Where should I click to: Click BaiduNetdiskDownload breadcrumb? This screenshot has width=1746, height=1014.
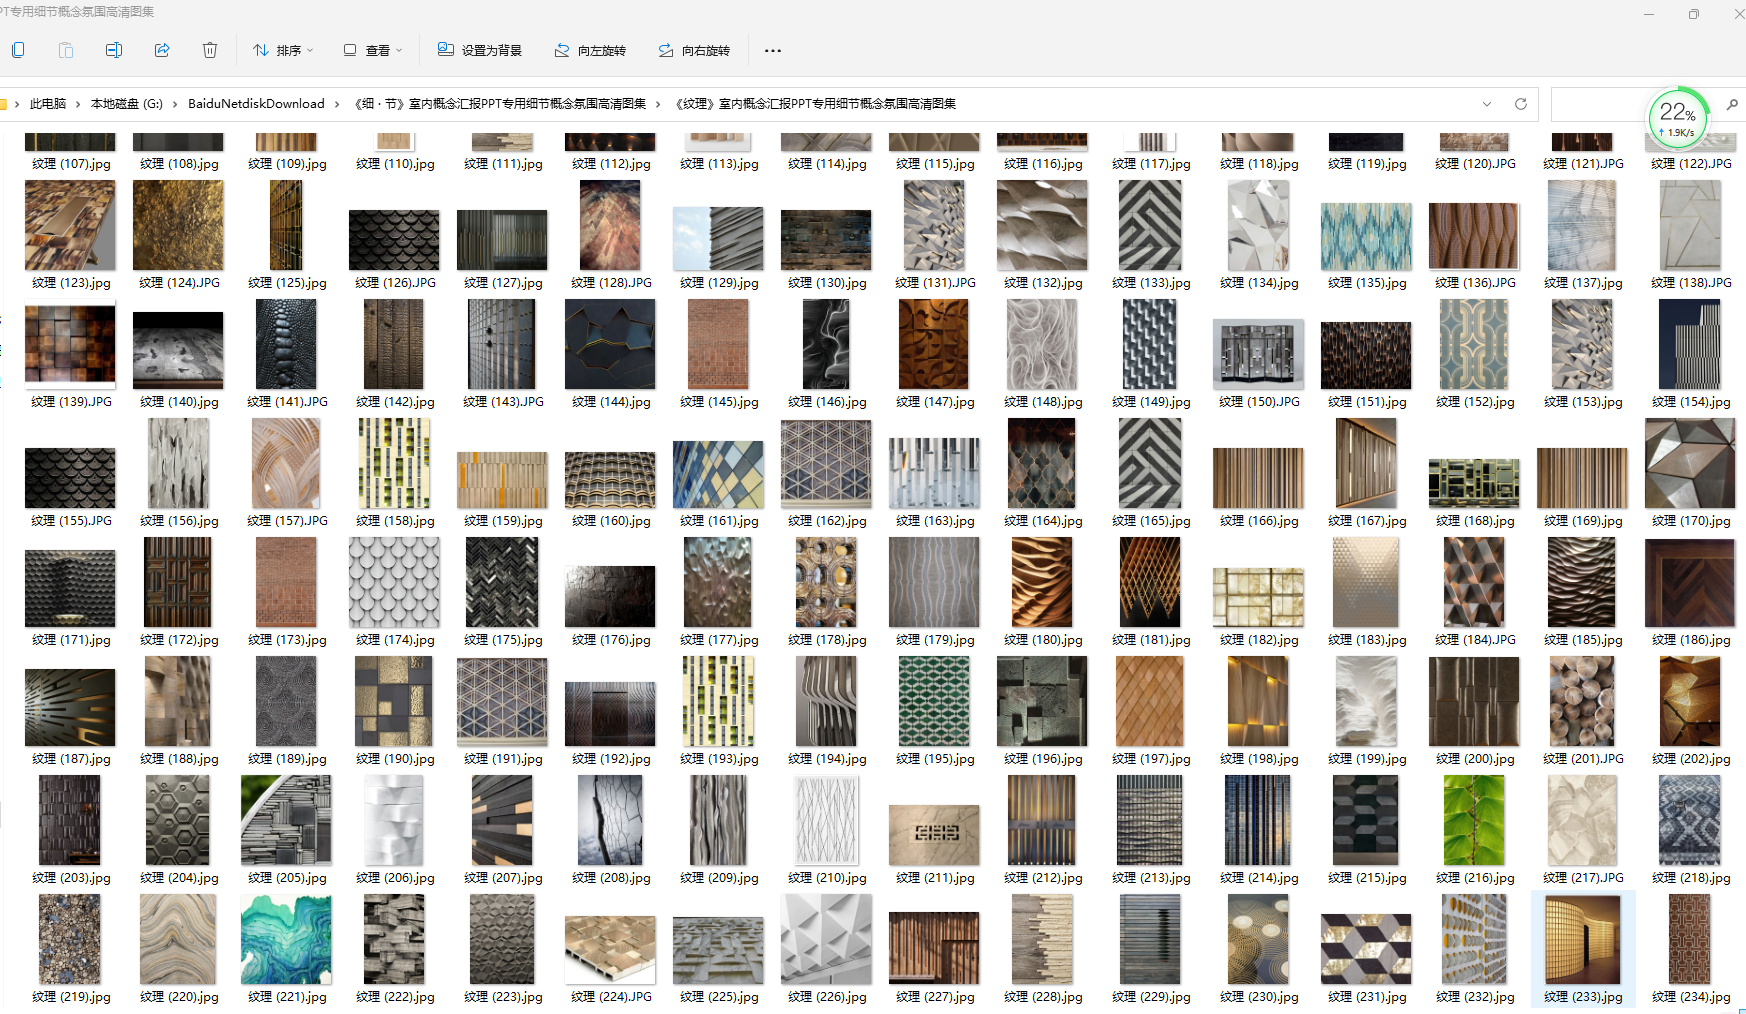pos(256,104)
